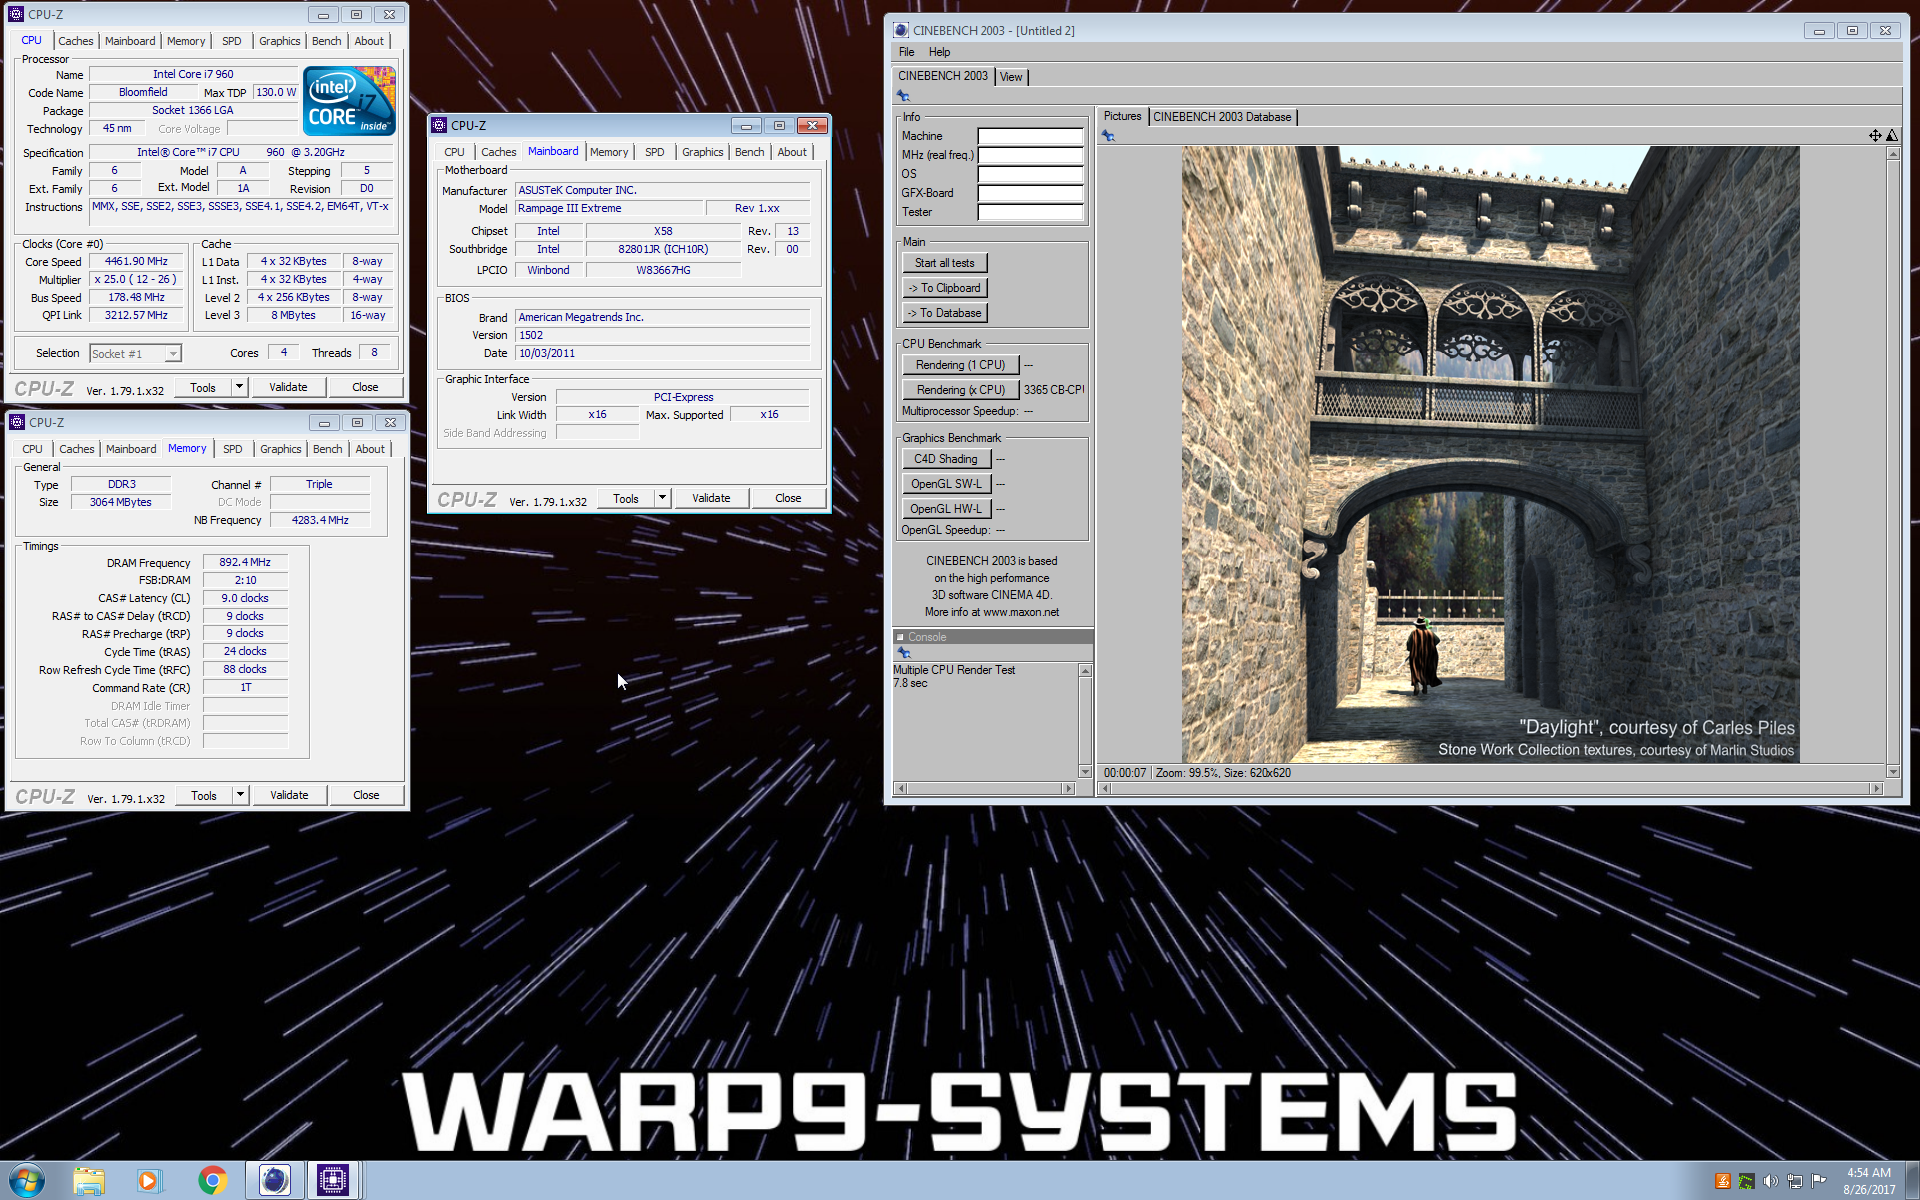Click the Tester input field

[x=1030, y=212]
